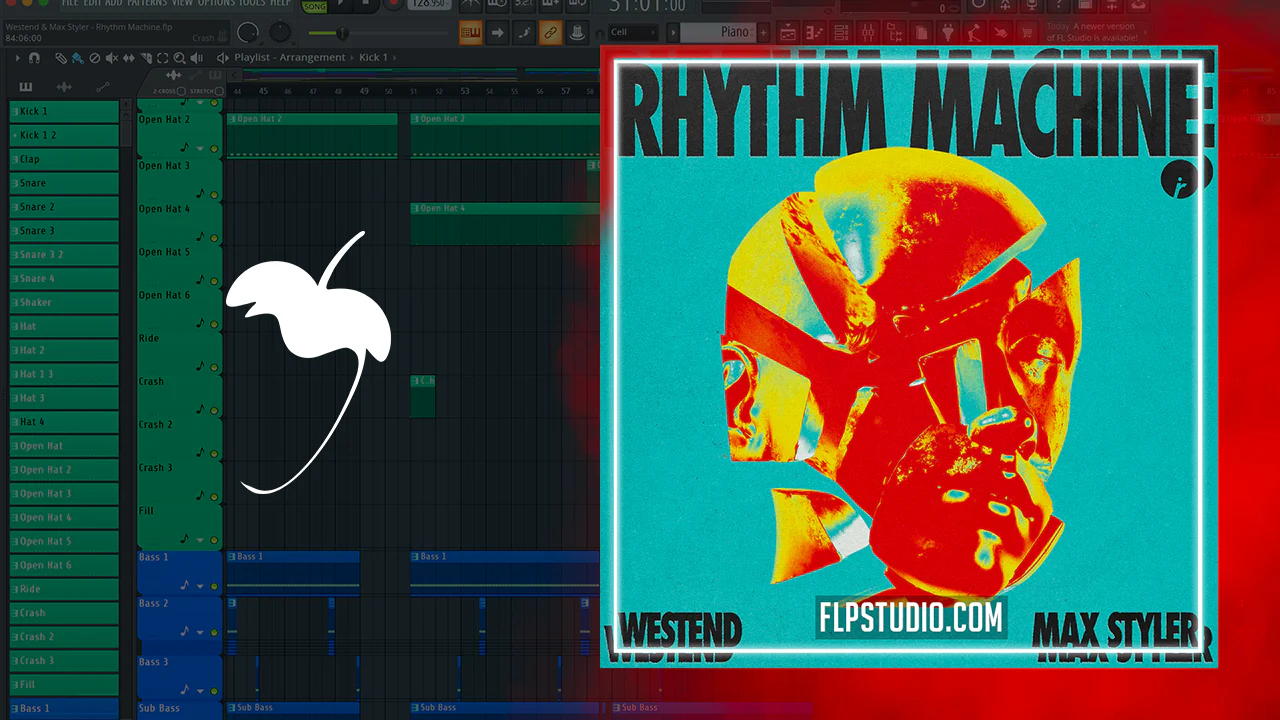Click the Sub Bass track header

click(179, 709)
